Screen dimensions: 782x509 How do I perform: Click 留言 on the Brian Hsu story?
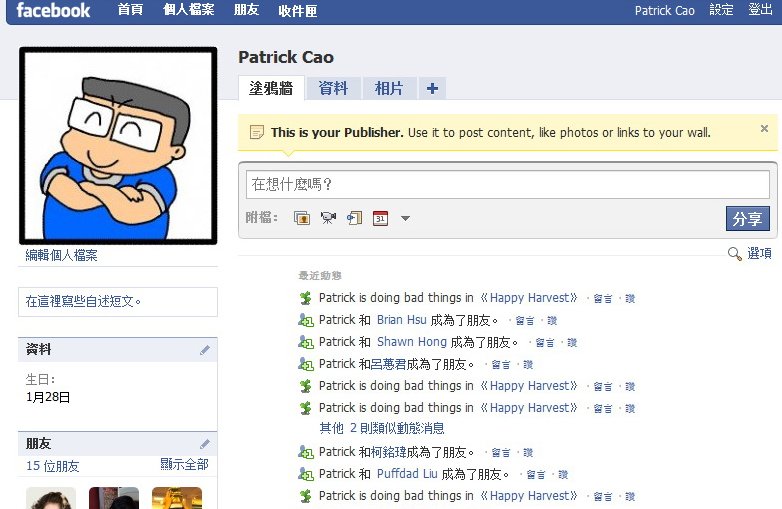(525, 321)
